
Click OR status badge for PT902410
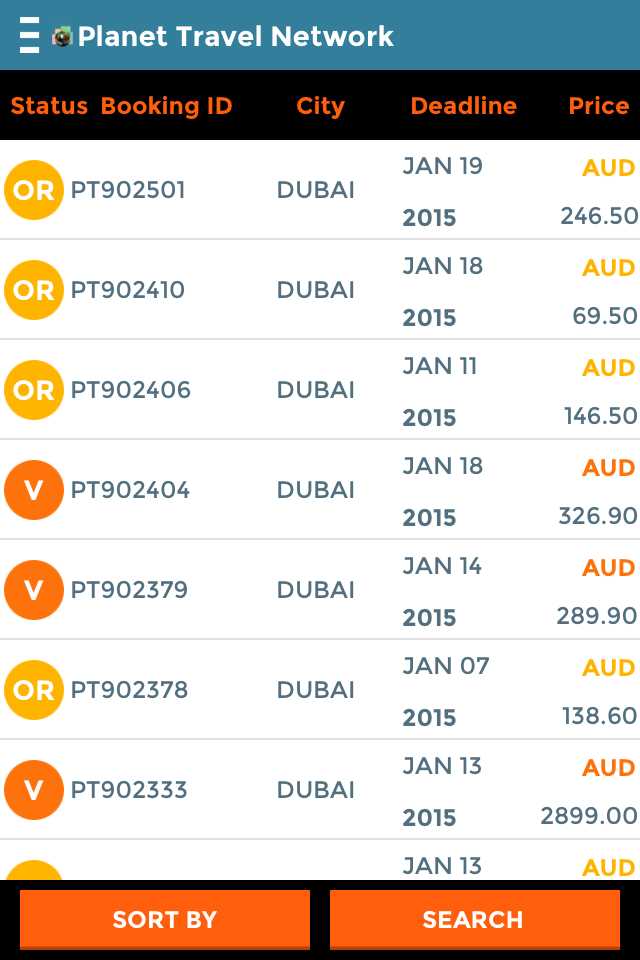pyautogui.click(x=34, y=290)
